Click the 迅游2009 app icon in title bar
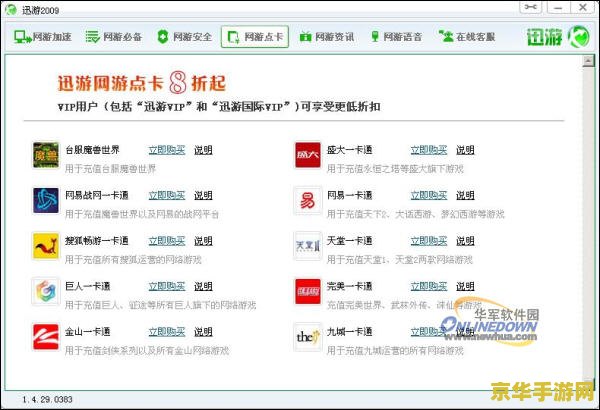This screenshot has height=410, width=600. click(11, 10)
